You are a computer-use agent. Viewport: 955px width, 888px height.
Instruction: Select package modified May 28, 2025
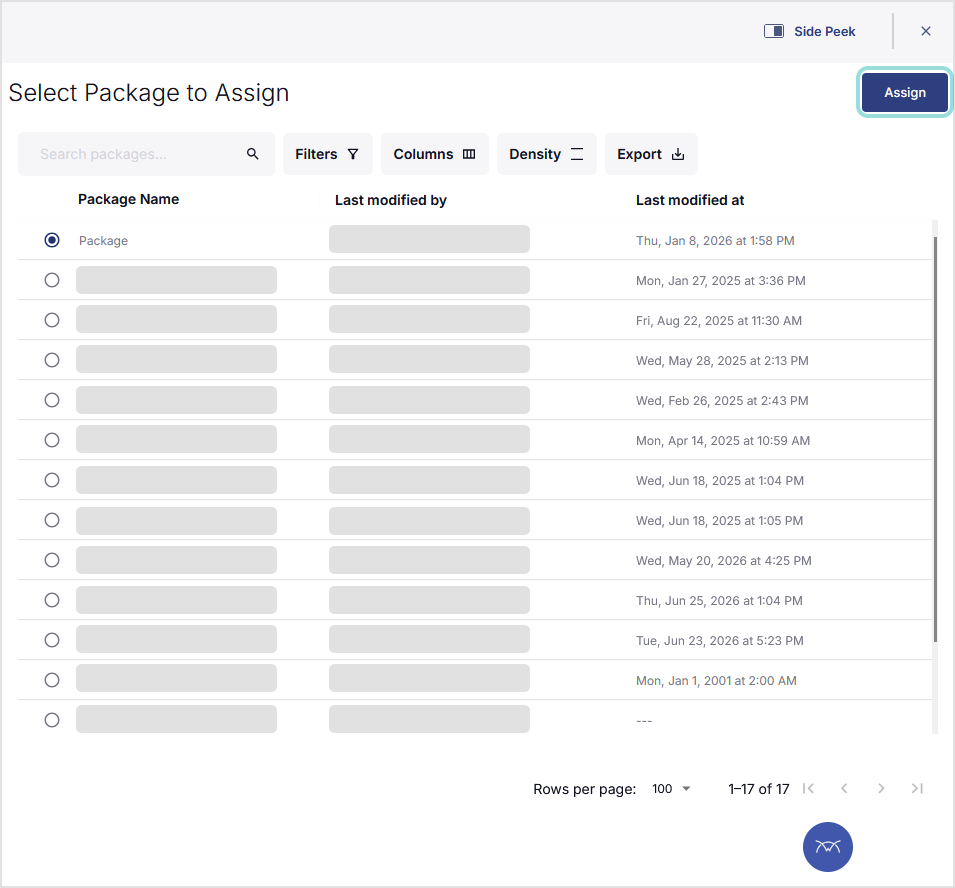(x=52, y=360)
